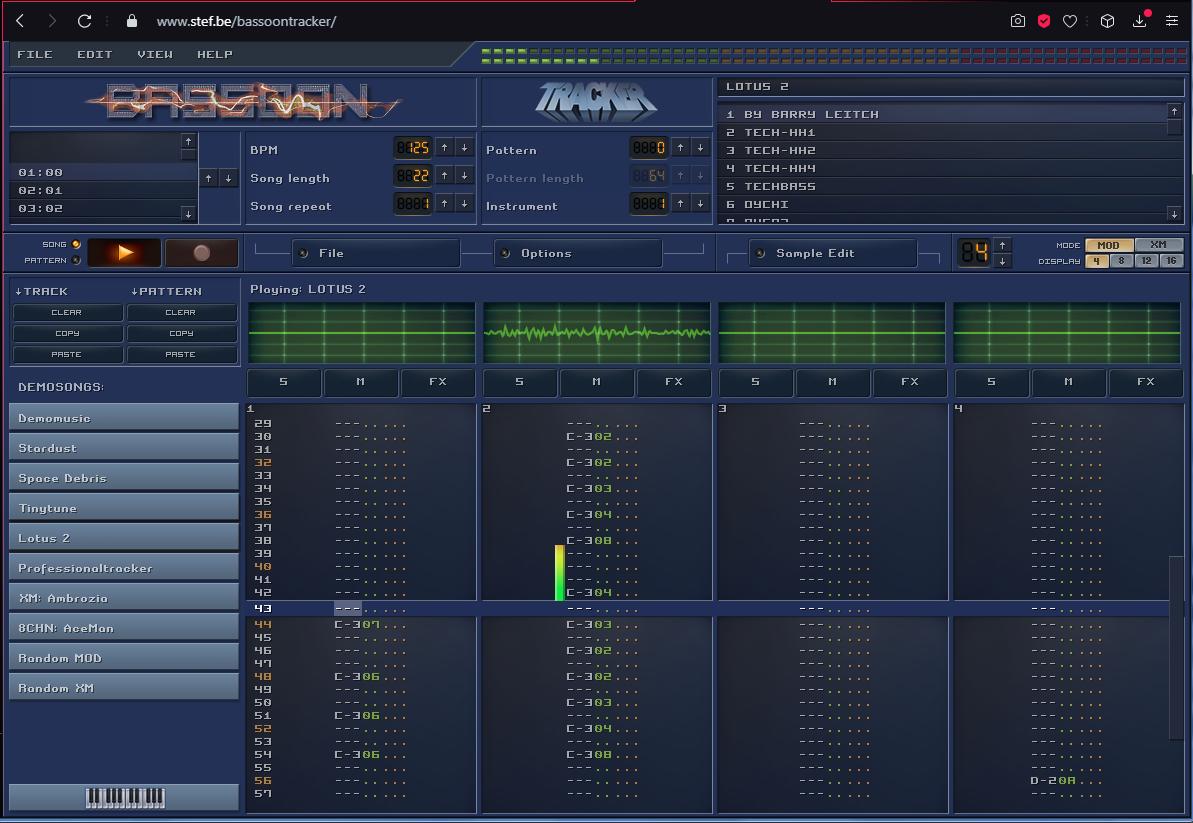Paste into the current track
Image resolution: width=1193 pixels, height=823 pixels.
tap(67, 354)
